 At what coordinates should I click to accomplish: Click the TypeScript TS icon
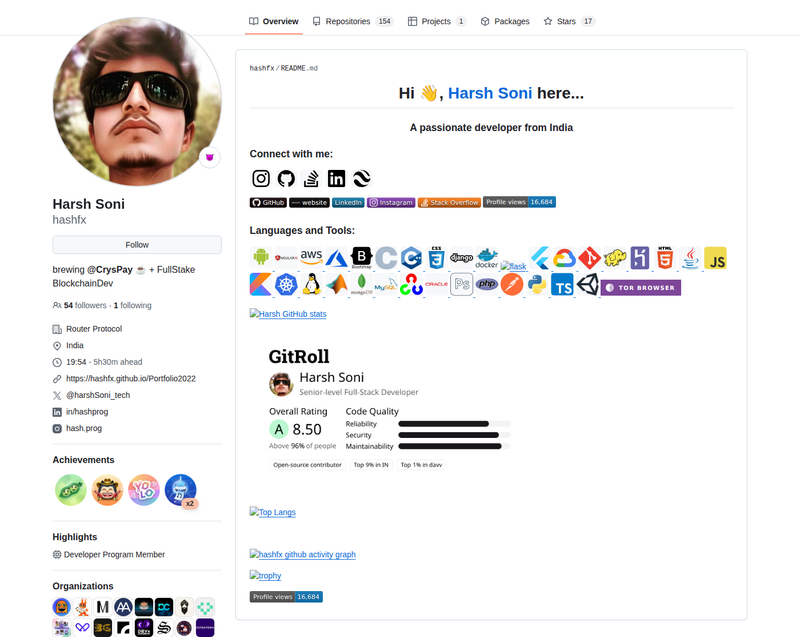coord(562,285)
